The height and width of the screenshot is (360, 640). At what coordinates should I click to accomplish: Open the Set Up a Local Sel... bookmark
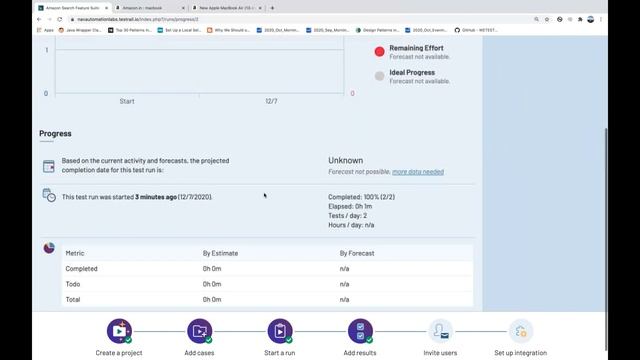click(180, 30)
